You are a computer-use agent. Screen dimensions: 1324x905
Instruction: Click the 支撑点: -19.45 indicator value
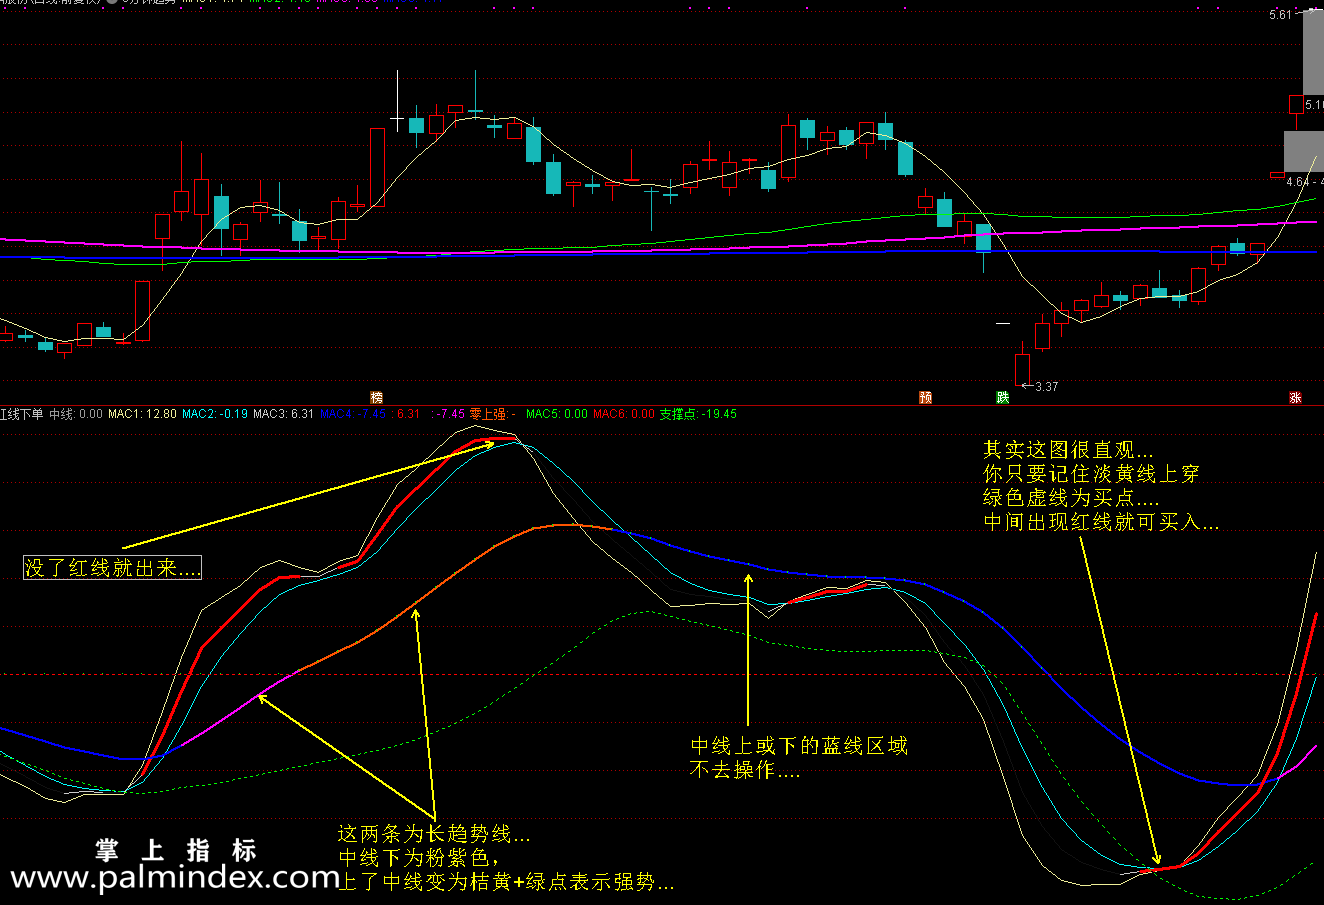pyautogui.click(x=698, y=414)
